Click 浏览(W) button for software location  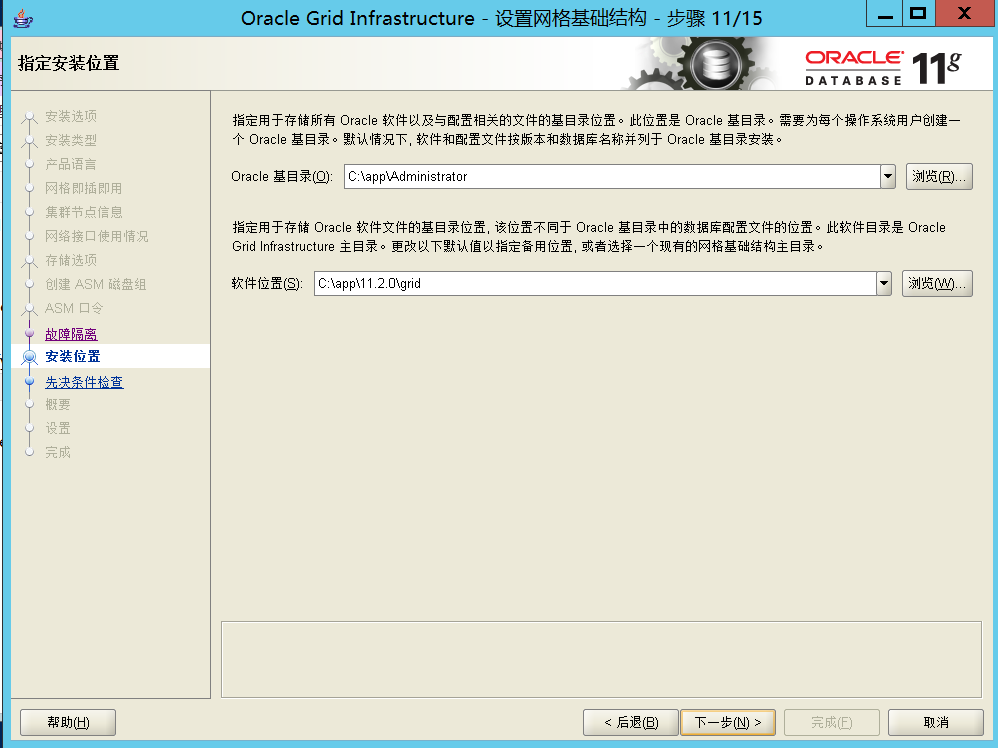coord(937,283)
